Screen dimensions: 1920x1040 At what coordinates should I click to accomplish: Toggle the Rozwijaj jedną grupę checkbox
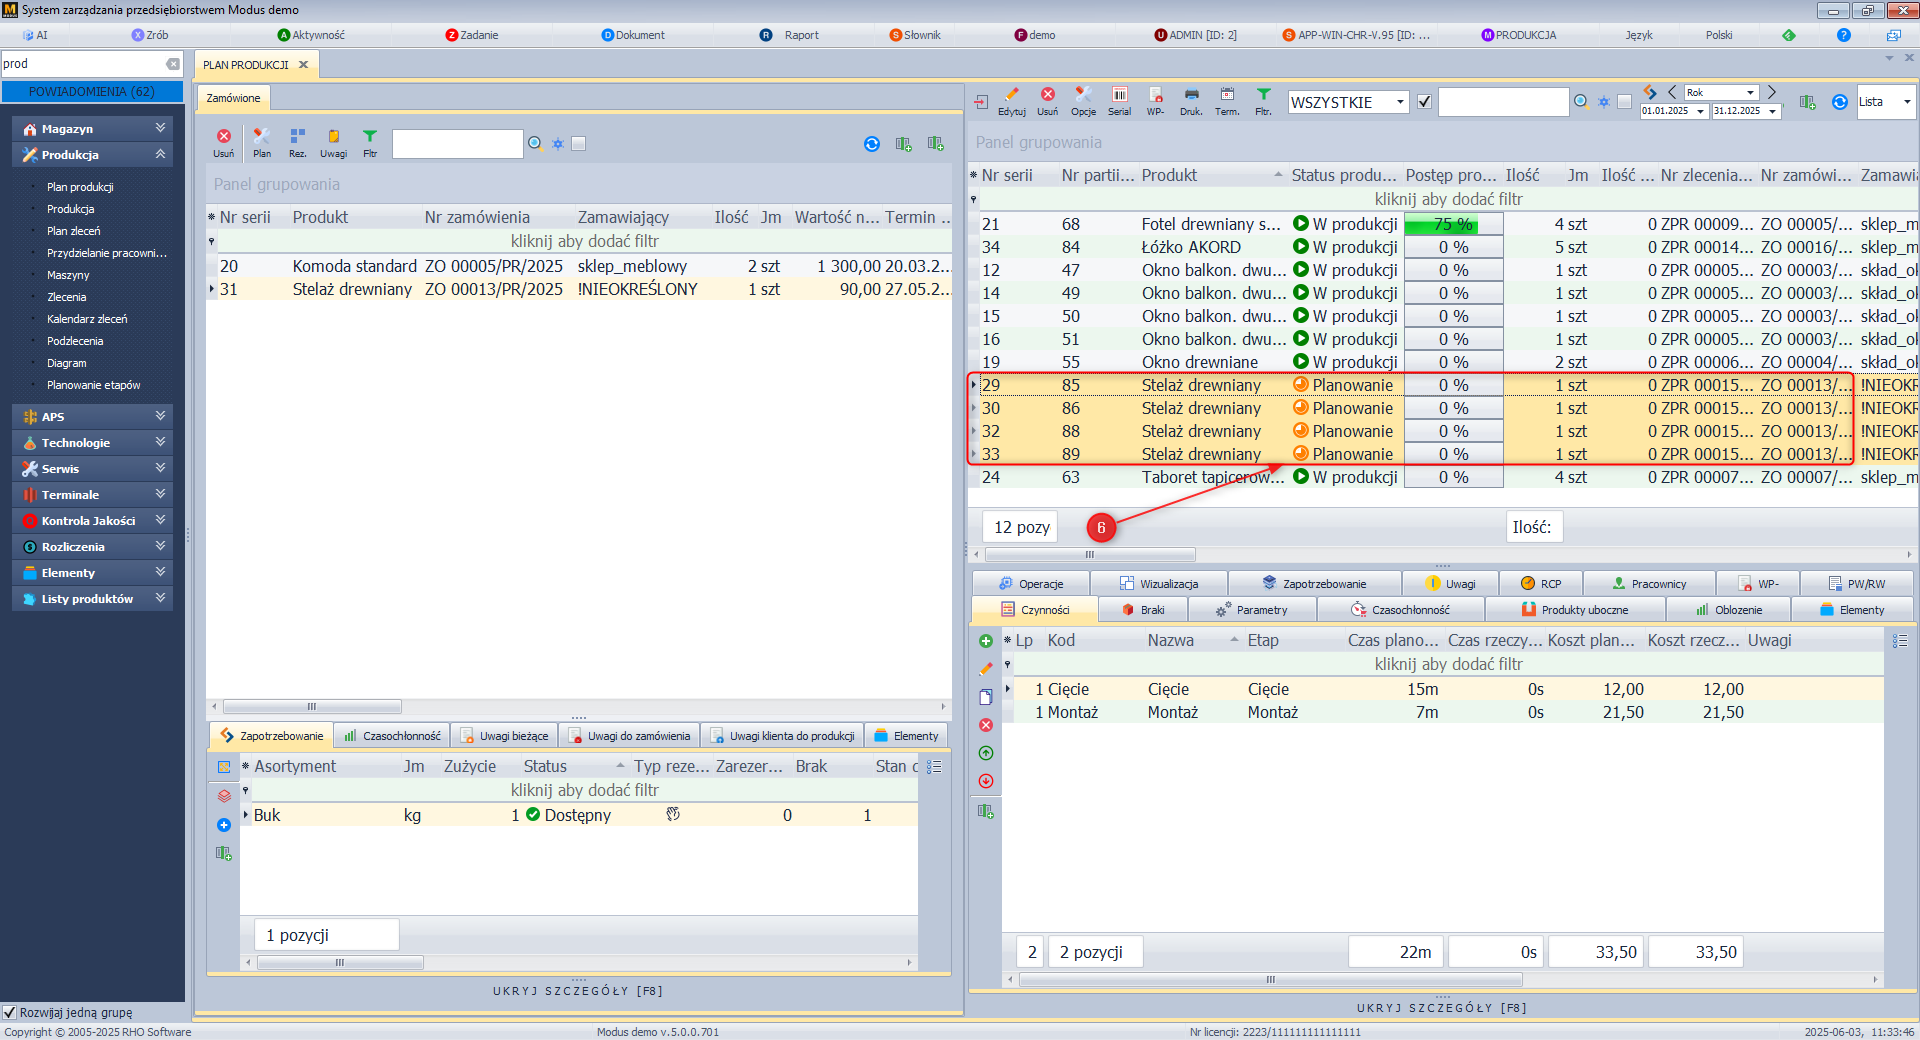(10, 1012)
